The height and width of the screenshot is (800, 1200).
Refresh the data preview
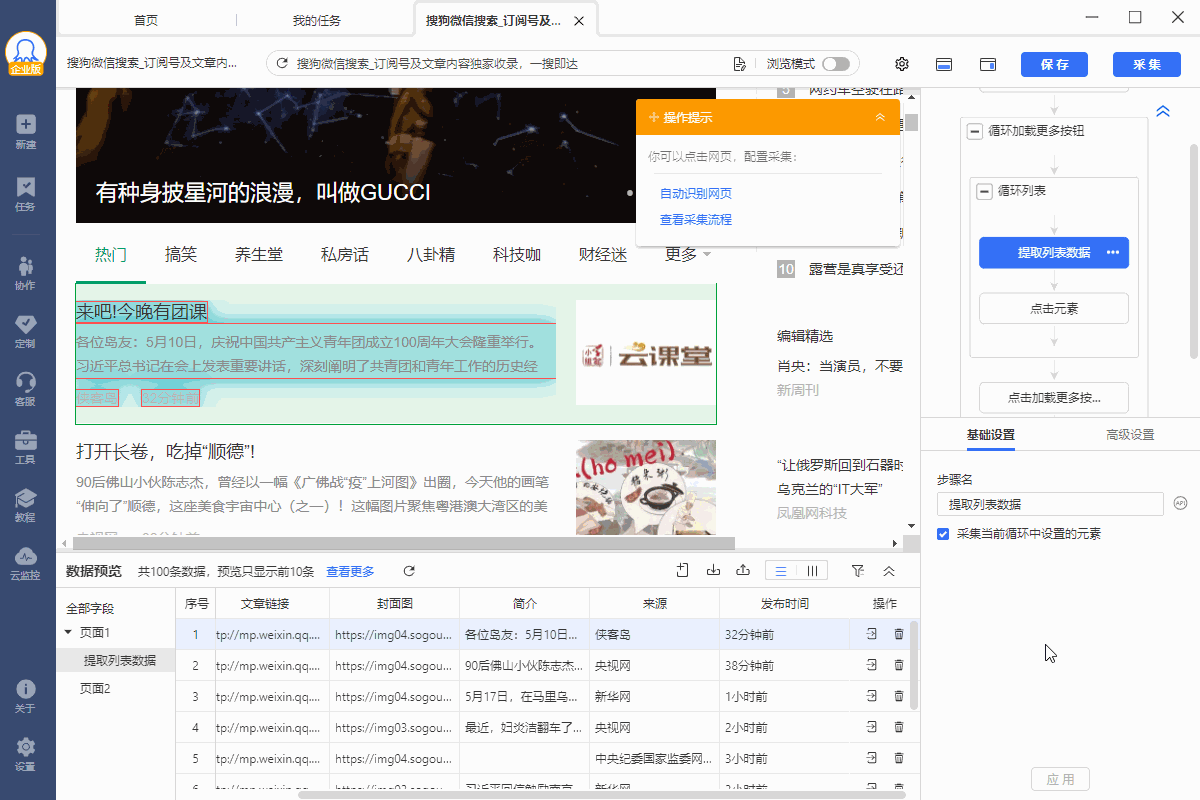409,571
